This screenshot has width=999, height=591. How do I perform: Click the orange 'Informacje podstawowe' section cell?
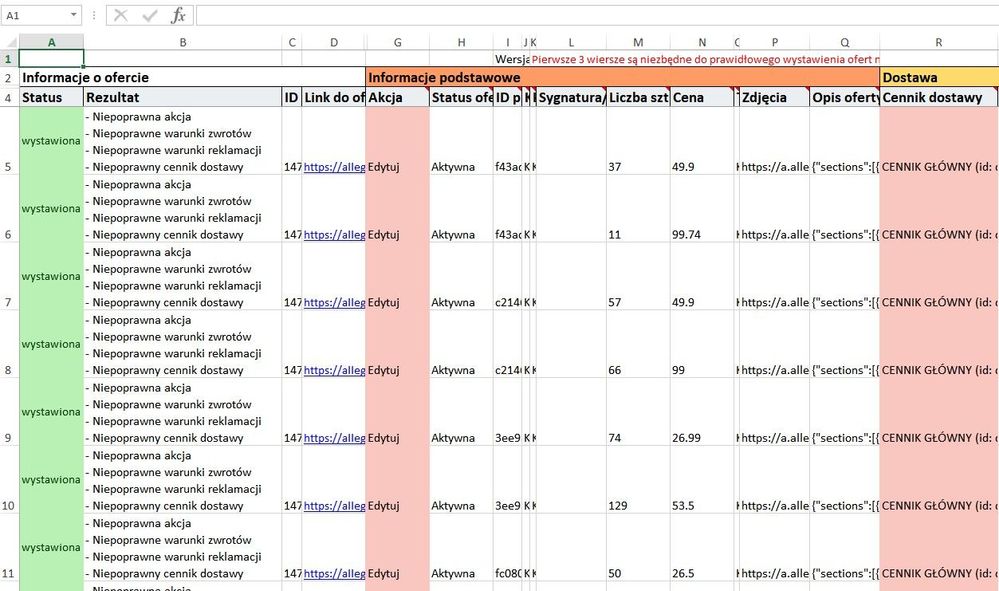pos(622,78)
